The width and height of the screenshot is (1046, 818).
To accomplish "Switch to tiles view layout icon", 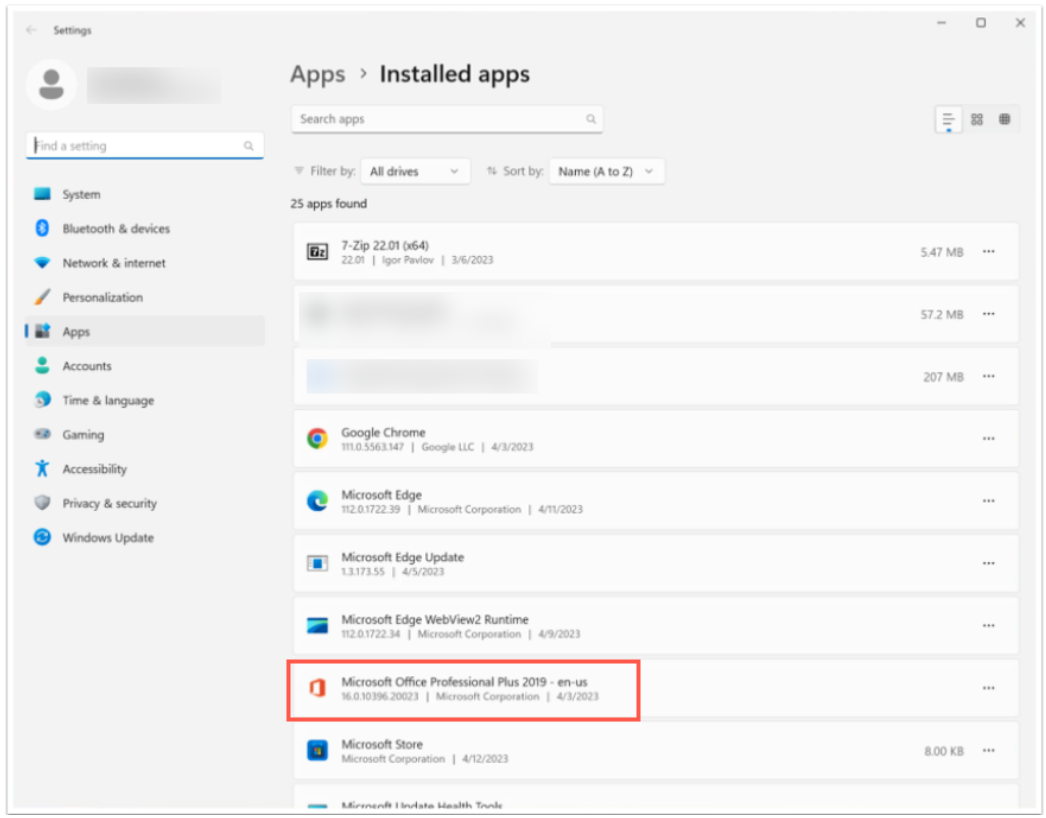I will pos(1004,119).
